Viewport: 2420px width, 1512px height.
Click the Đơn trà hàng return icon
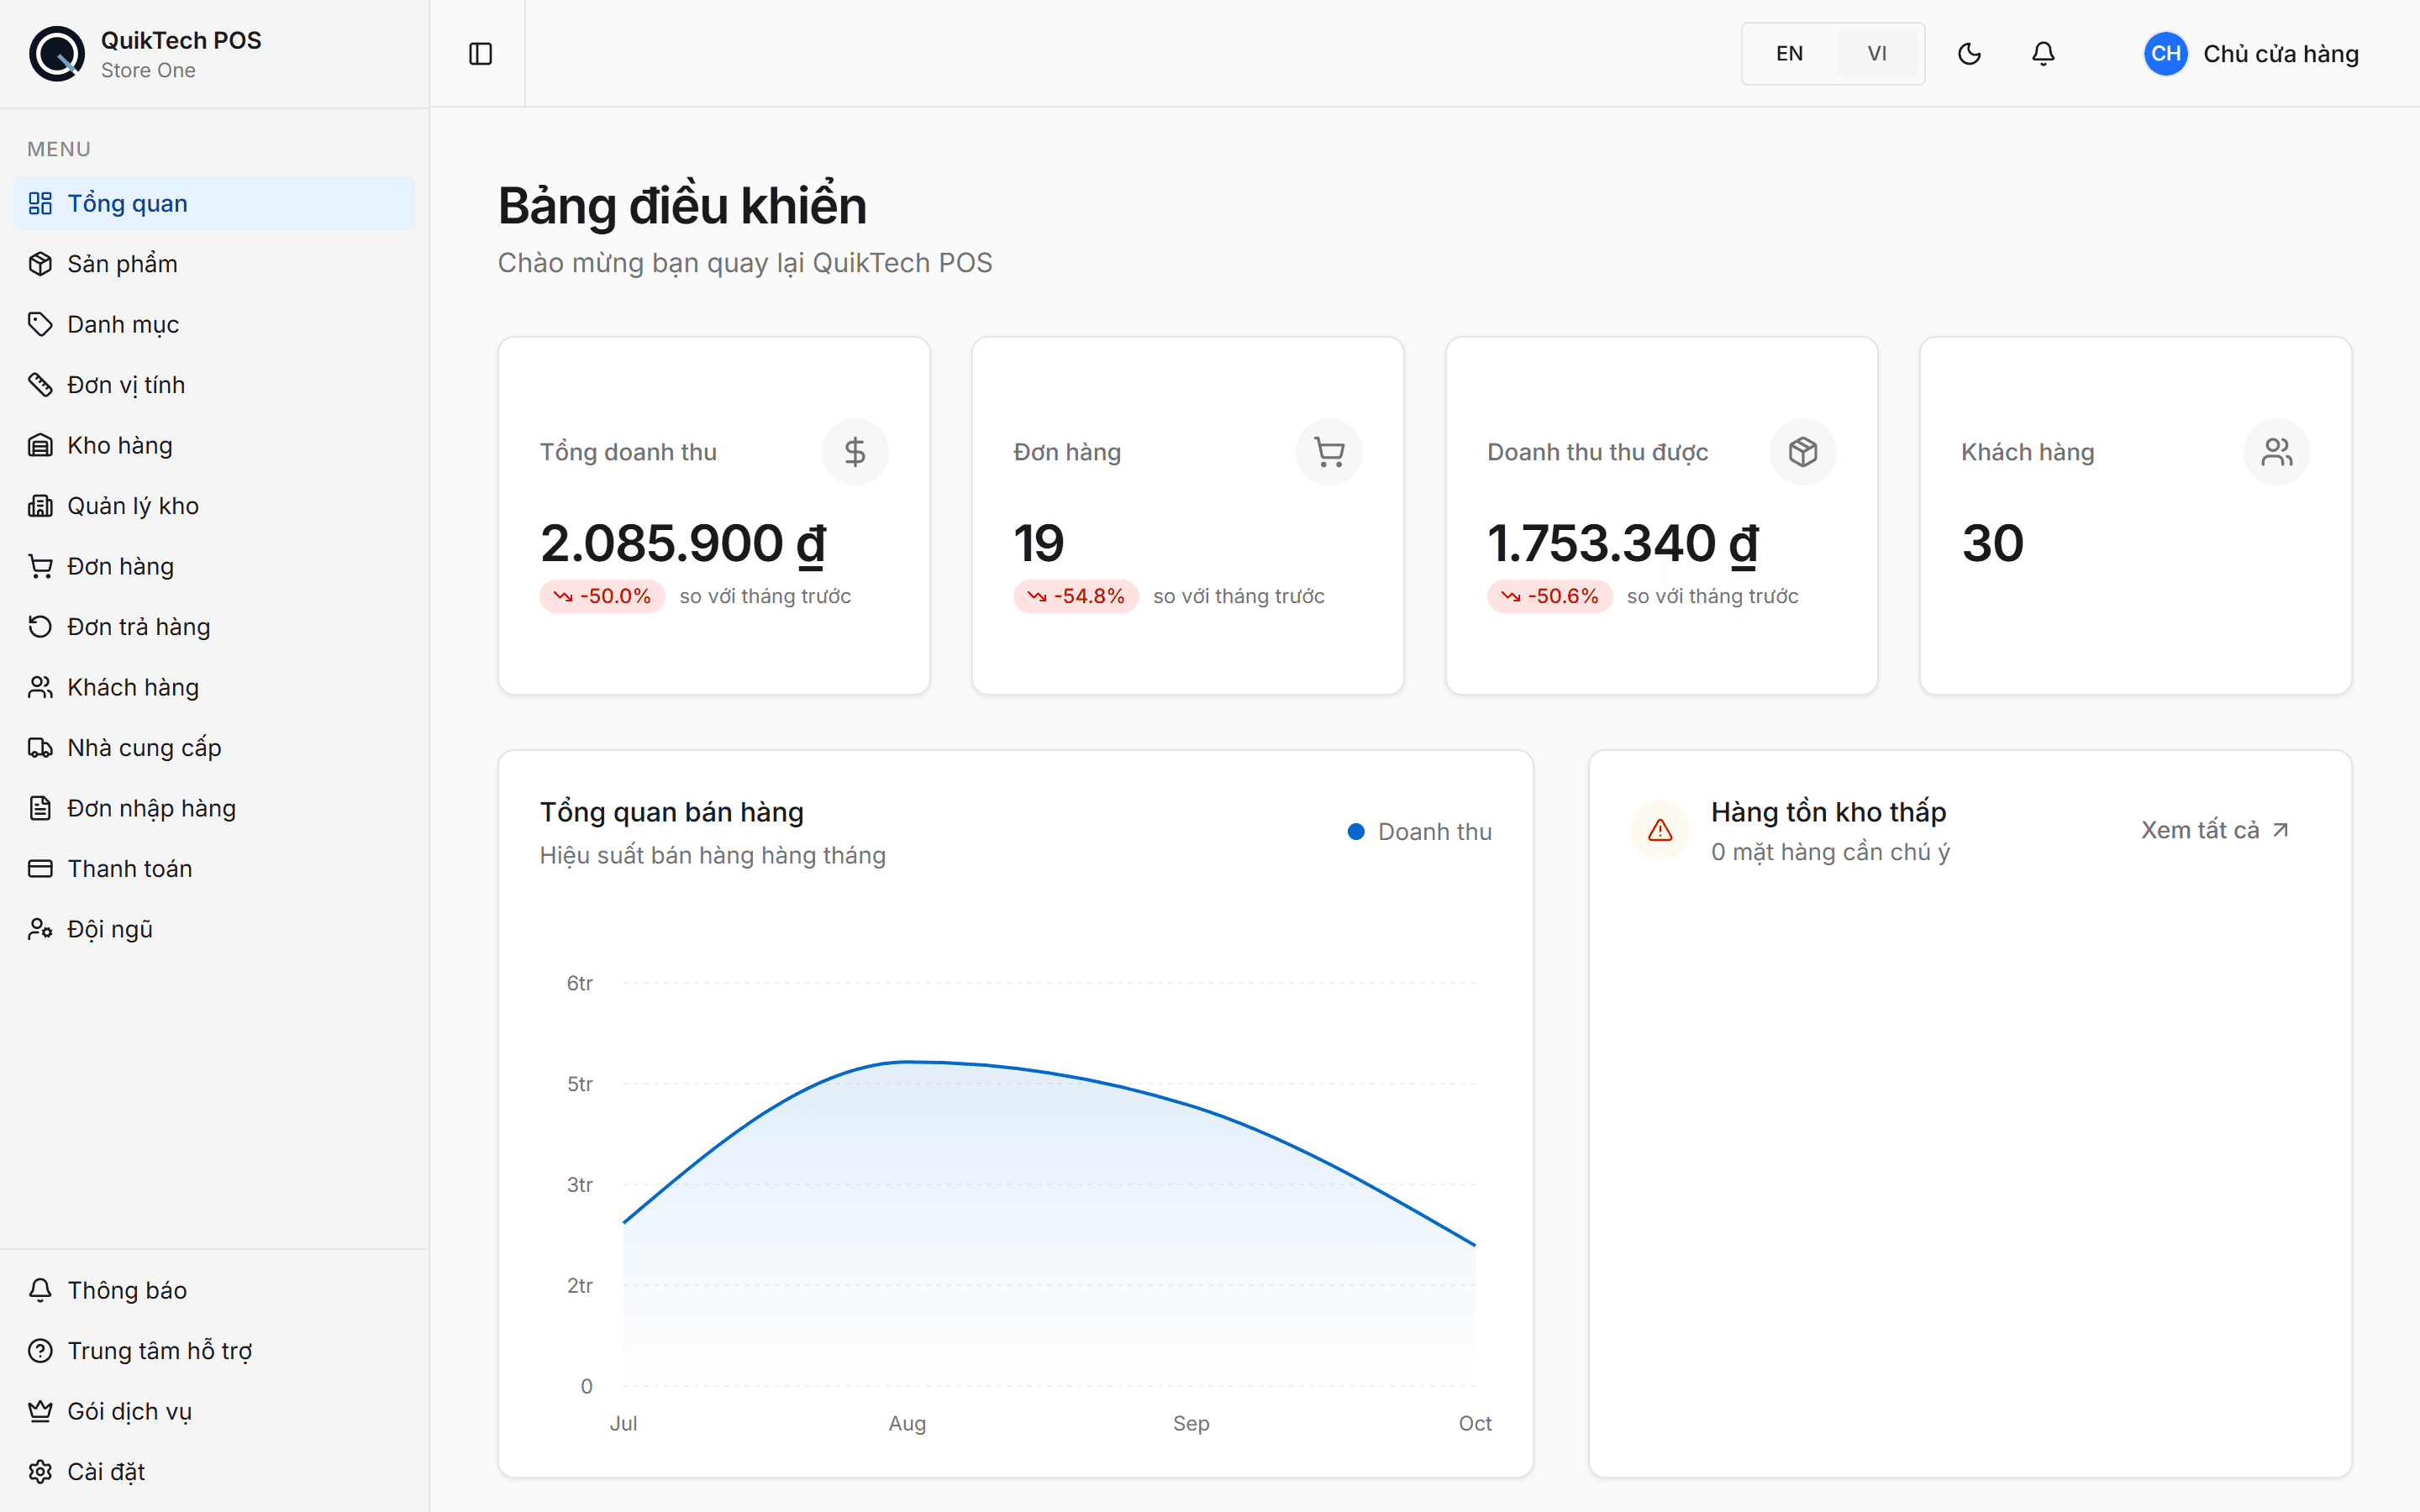pyautogui.click(x=40, y=627)
